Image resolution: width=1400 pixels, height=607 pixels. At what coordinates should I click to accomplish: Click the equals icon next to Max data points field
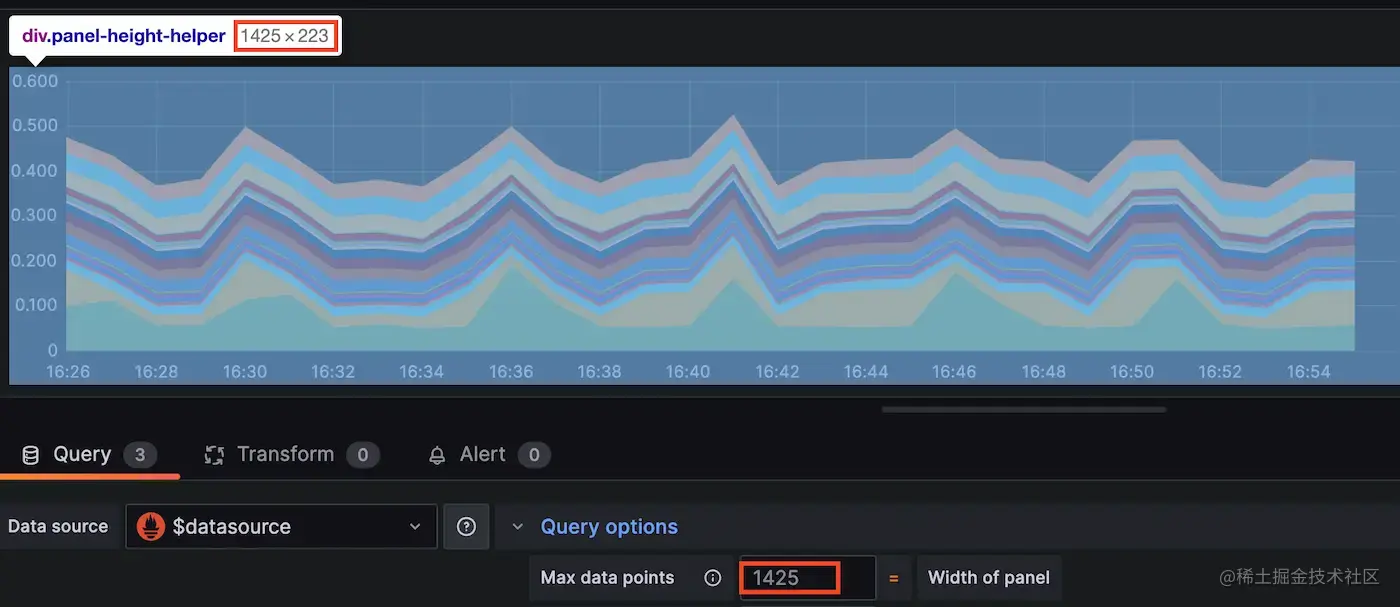coord(893,577)
